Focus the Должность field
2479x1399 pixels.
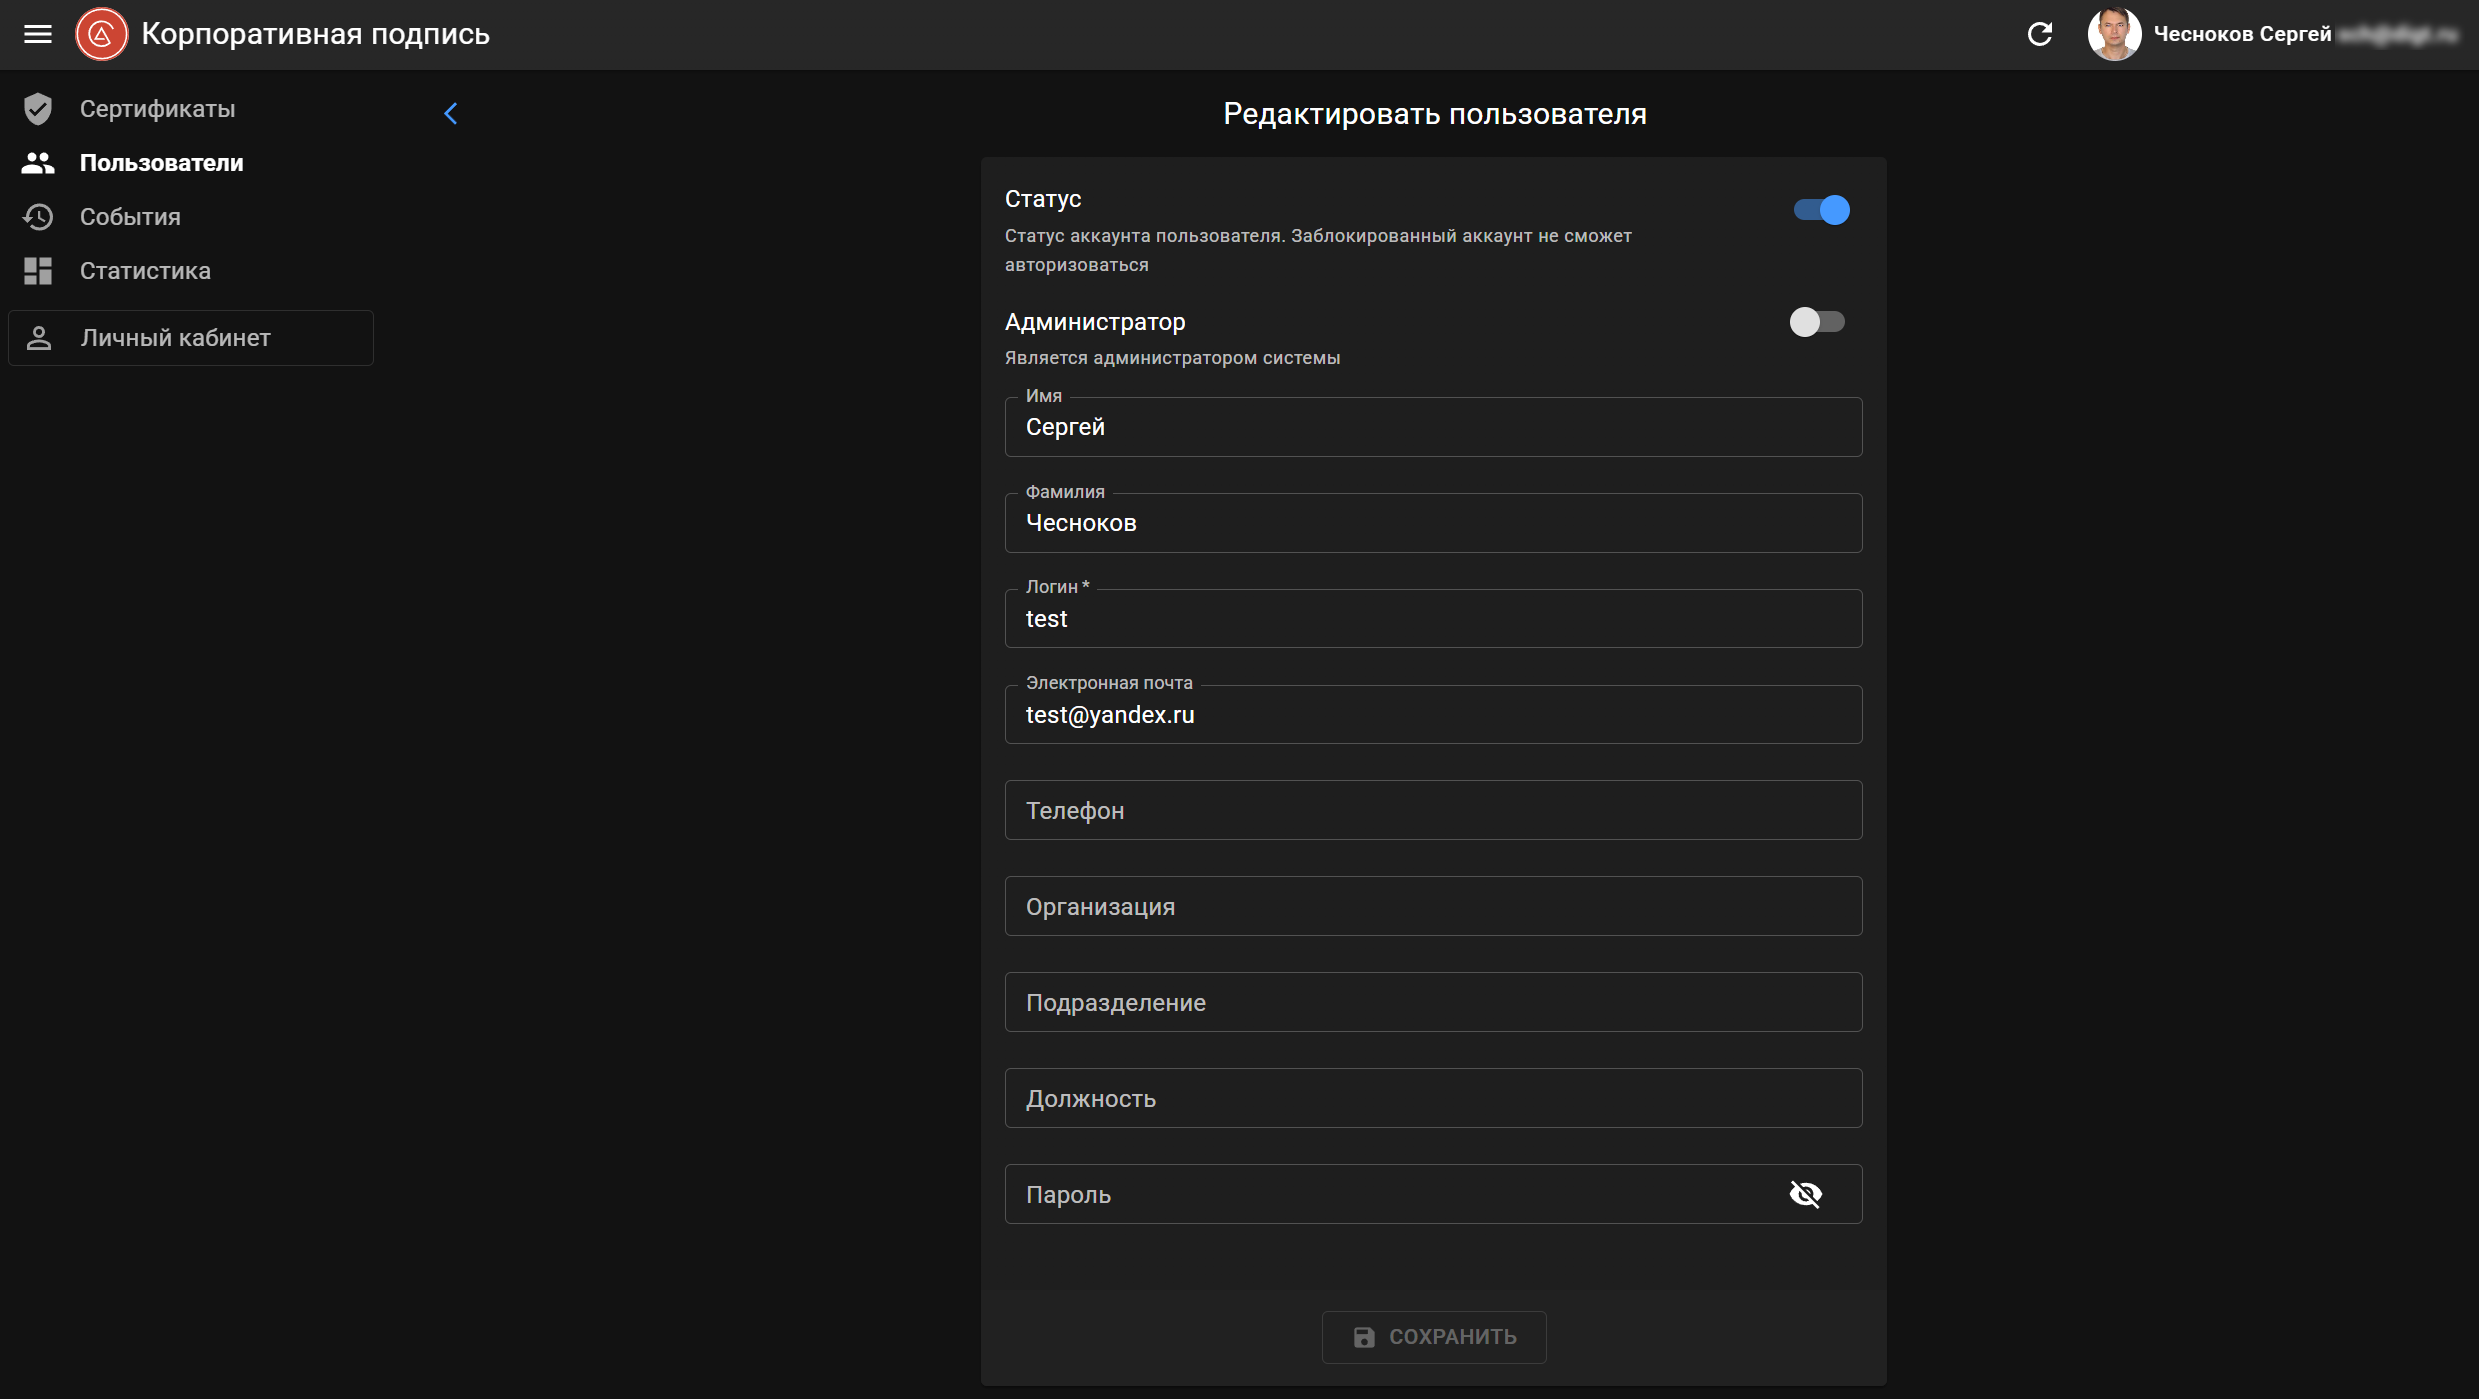[1434, 1098]
